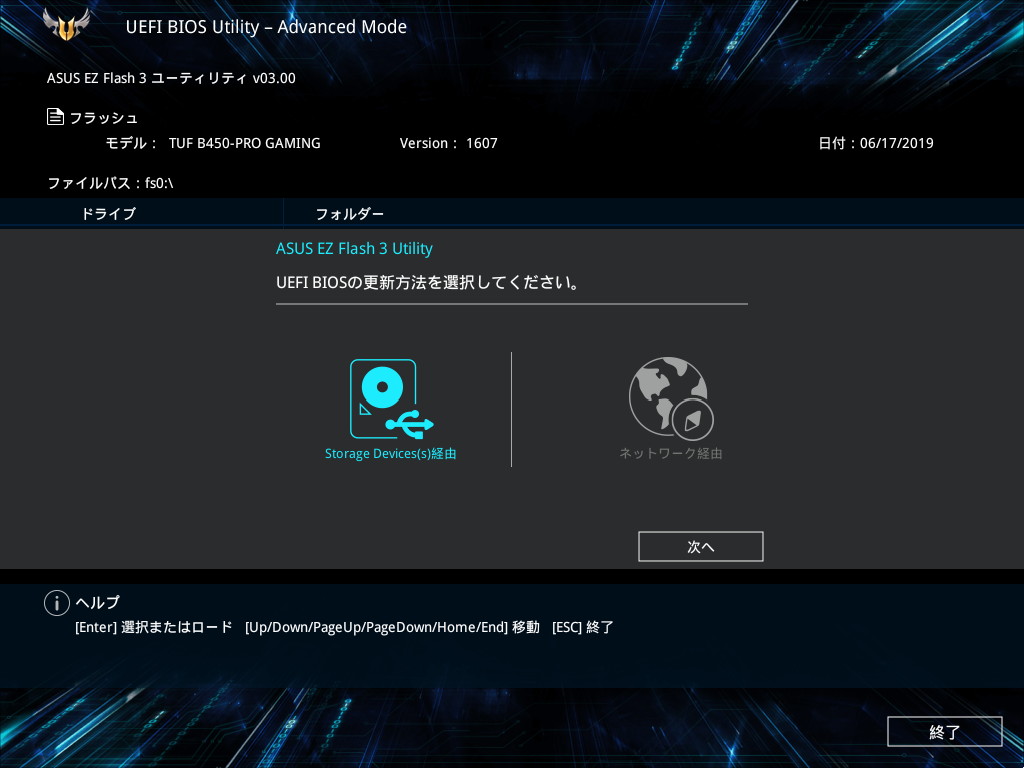
Task: Choose the 'ネットワーク経由' label
Action: (x=671, y=453)
